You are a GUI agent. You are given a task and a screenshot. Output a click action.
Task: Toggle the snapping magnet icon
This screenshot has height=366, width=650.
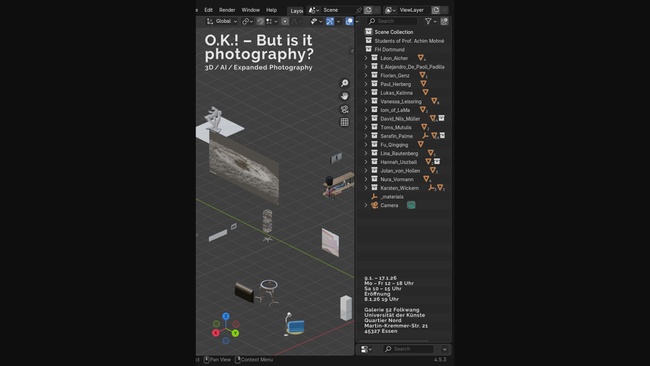tap(260, 21)
